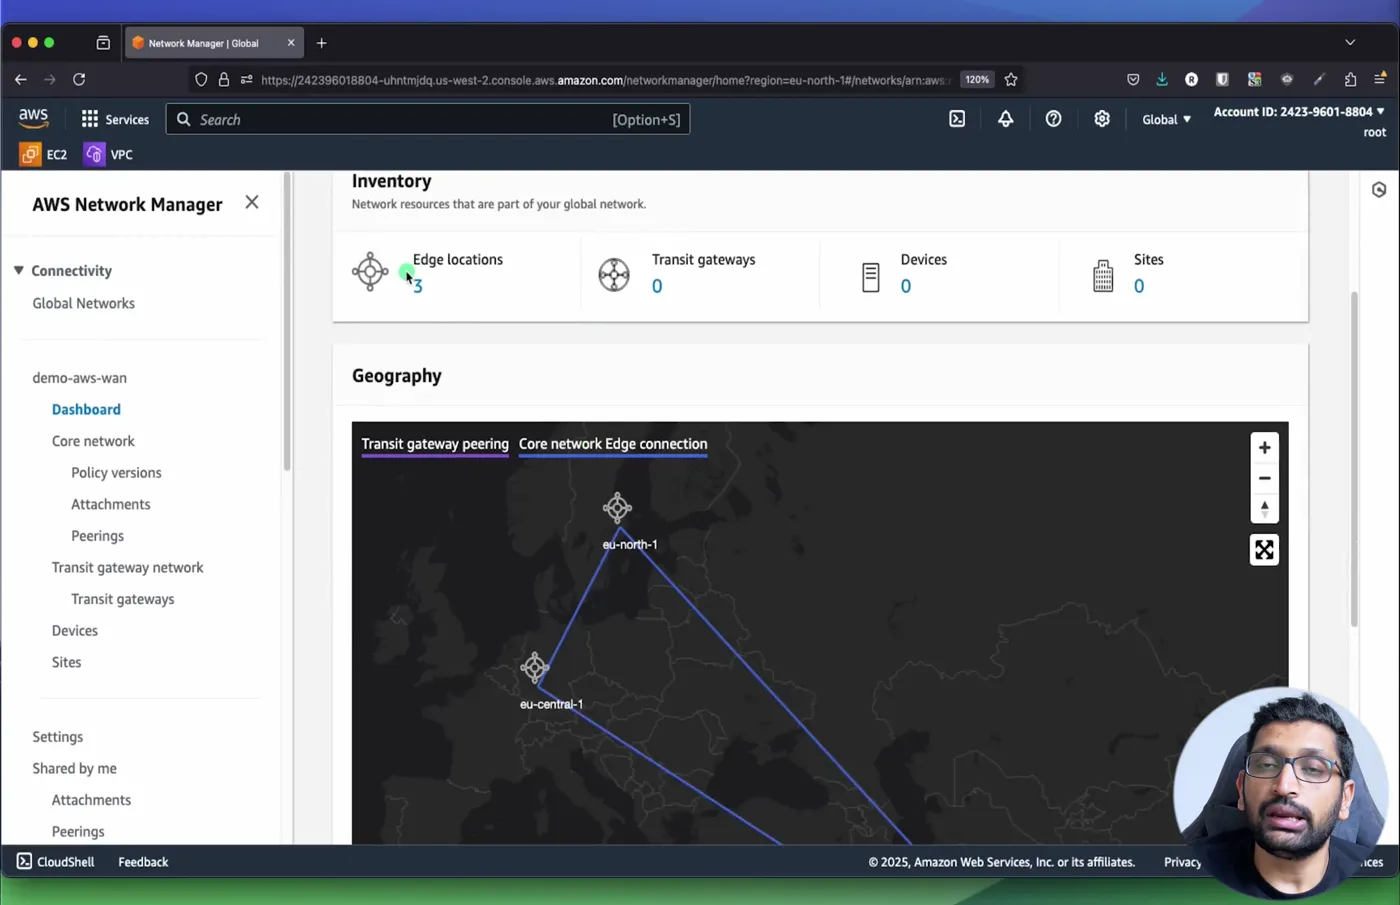Image resolution: width=1400 pixels, height=905 pixels.
Task: Click the Transit gateways count 0
Action: [x=657, y=286]
